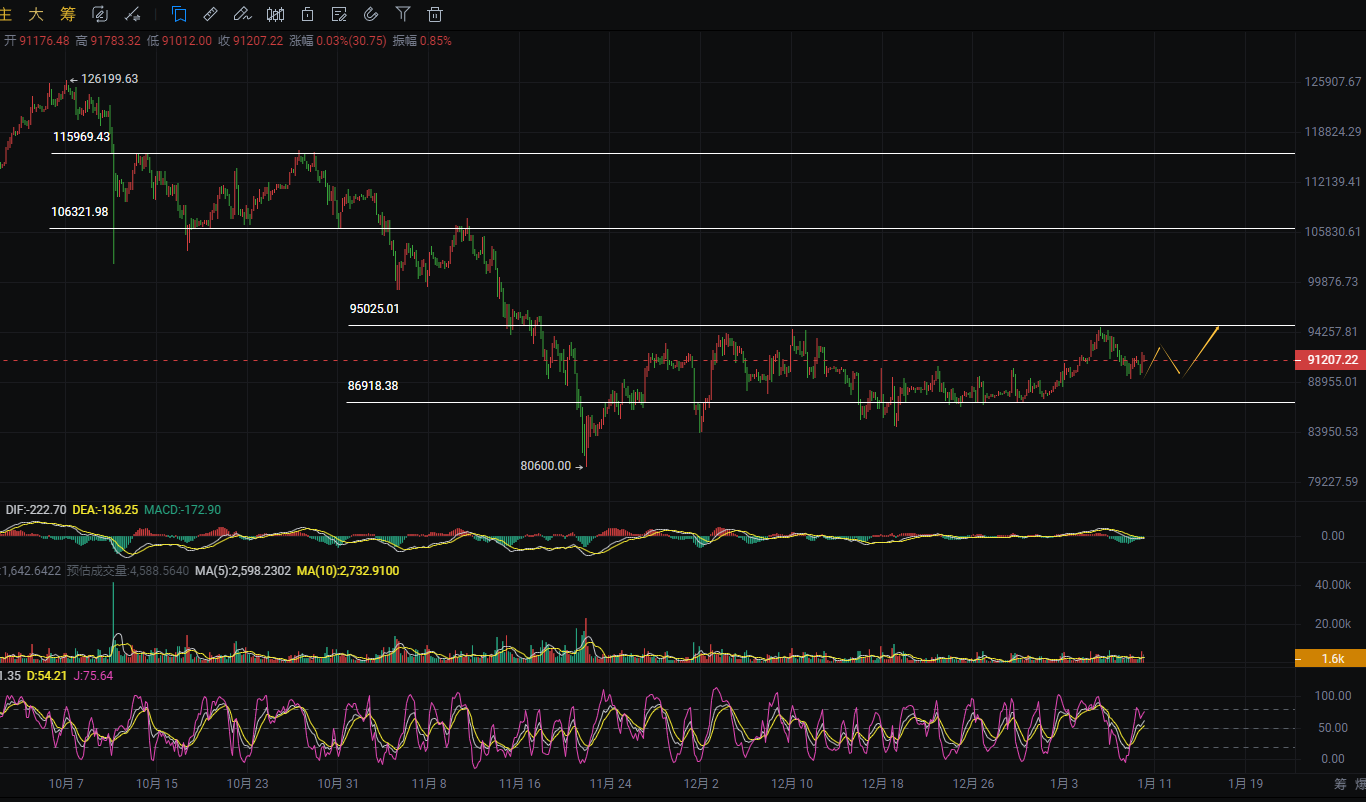1366x802 pixels.
Task: Open the candlestick chart type icon
Action: point(276,14)
